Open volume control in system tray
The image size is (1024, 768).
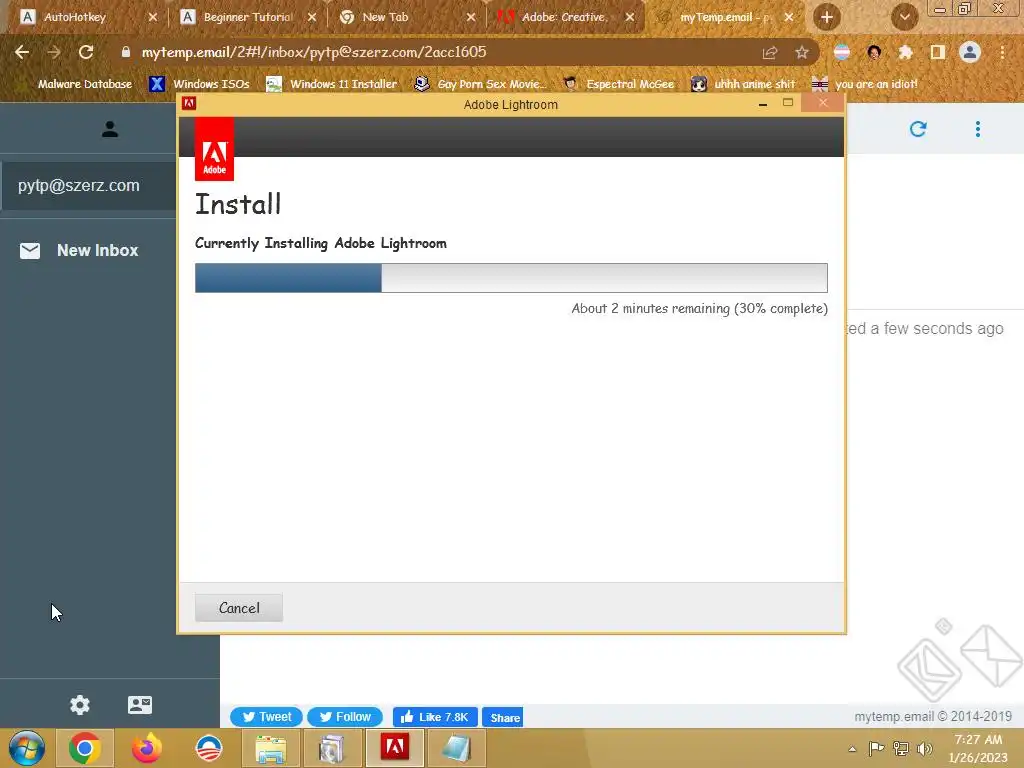pyautogui.click(x=925, y=748)
